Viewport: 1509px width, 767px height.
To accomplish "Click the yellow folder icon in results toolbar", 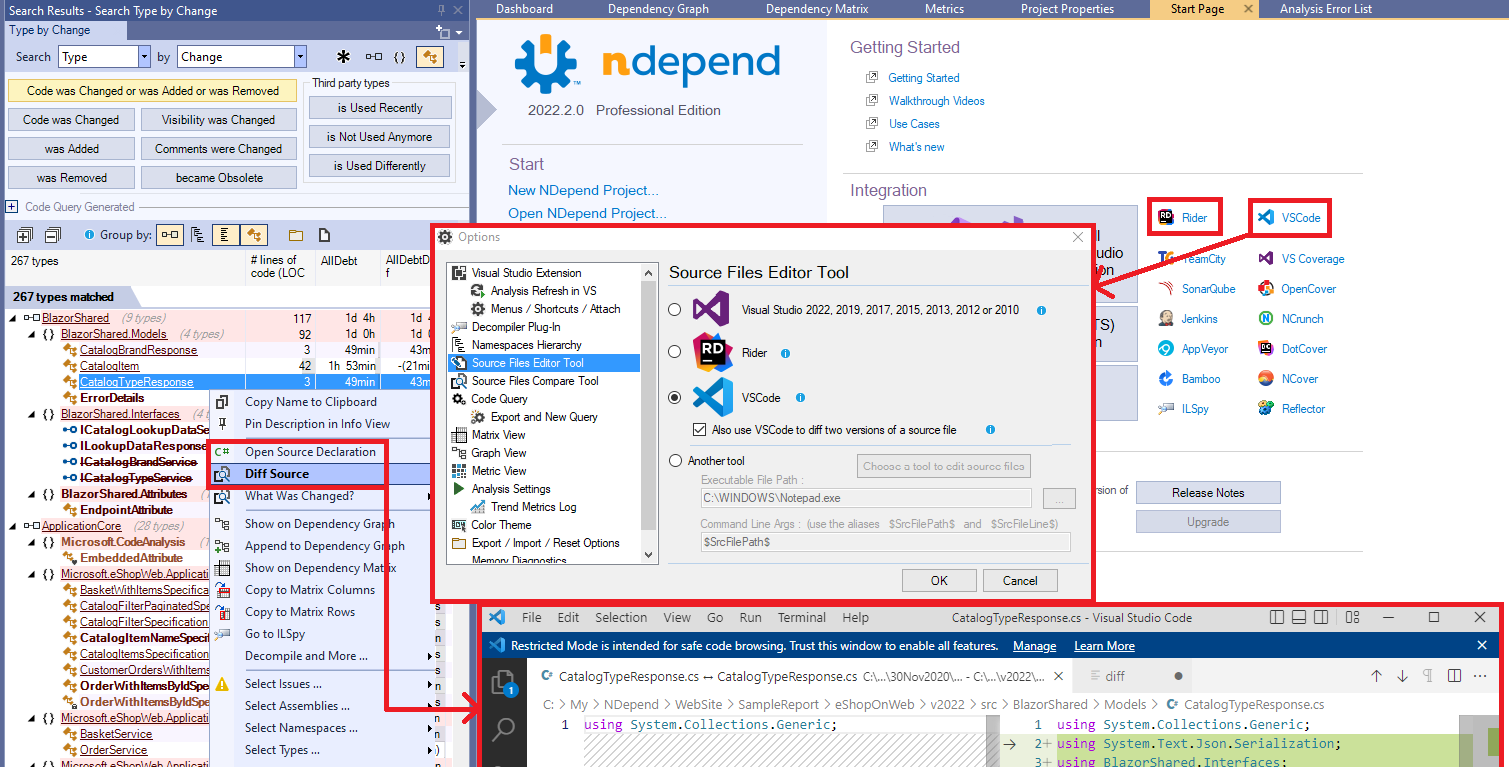I will [296, 235].
